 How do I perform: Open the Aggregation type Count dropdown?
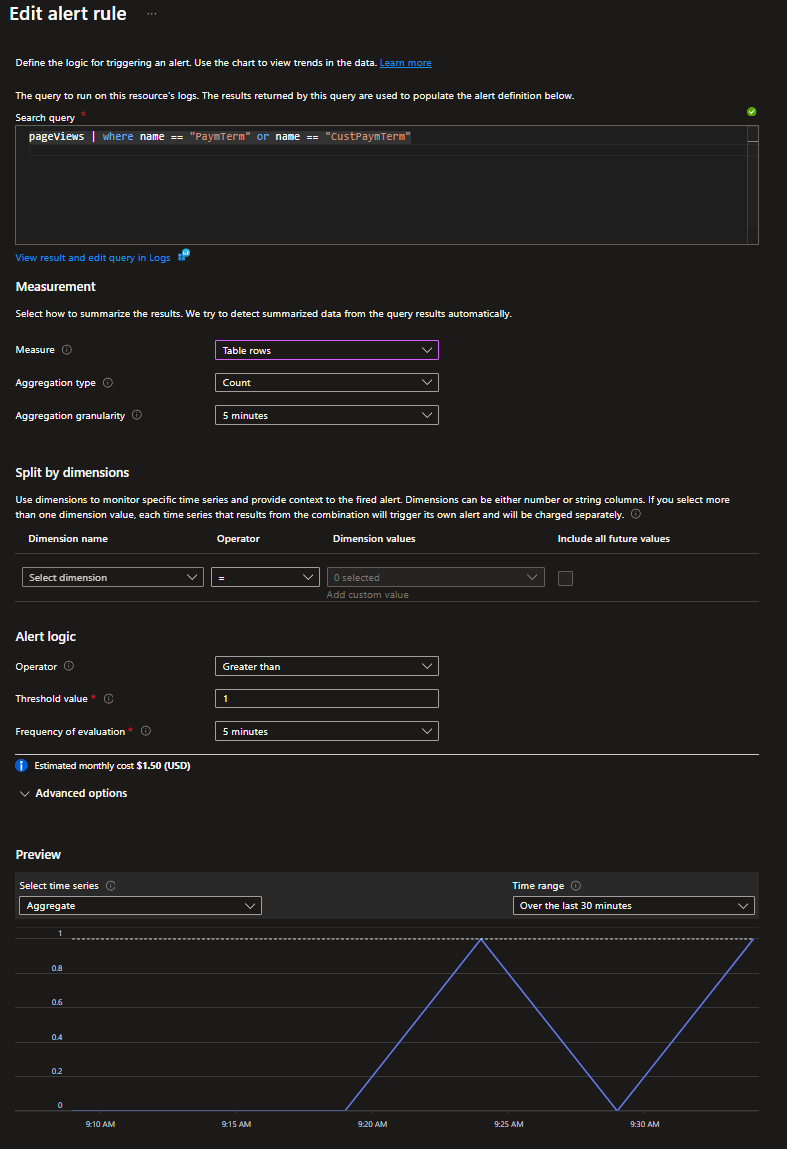coord(326,383)
